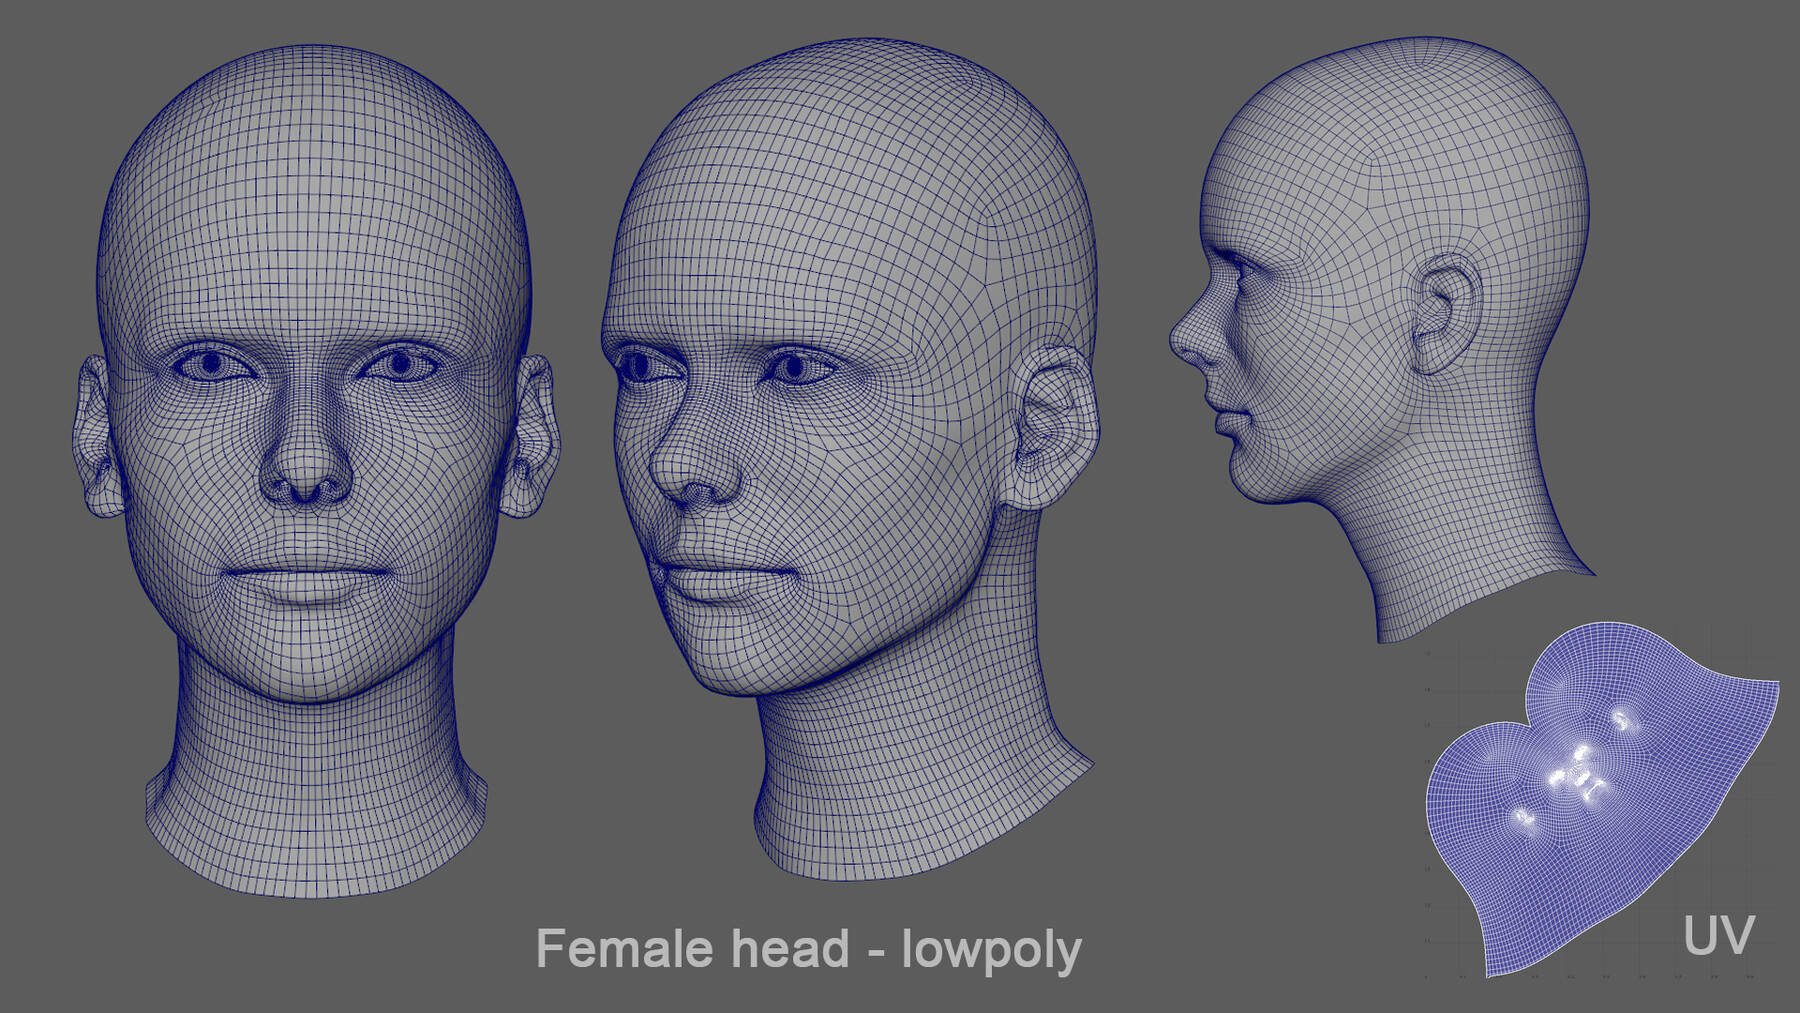
Task: Click the right eye on the three-quarter head
Action: click(x=795, y=368)
